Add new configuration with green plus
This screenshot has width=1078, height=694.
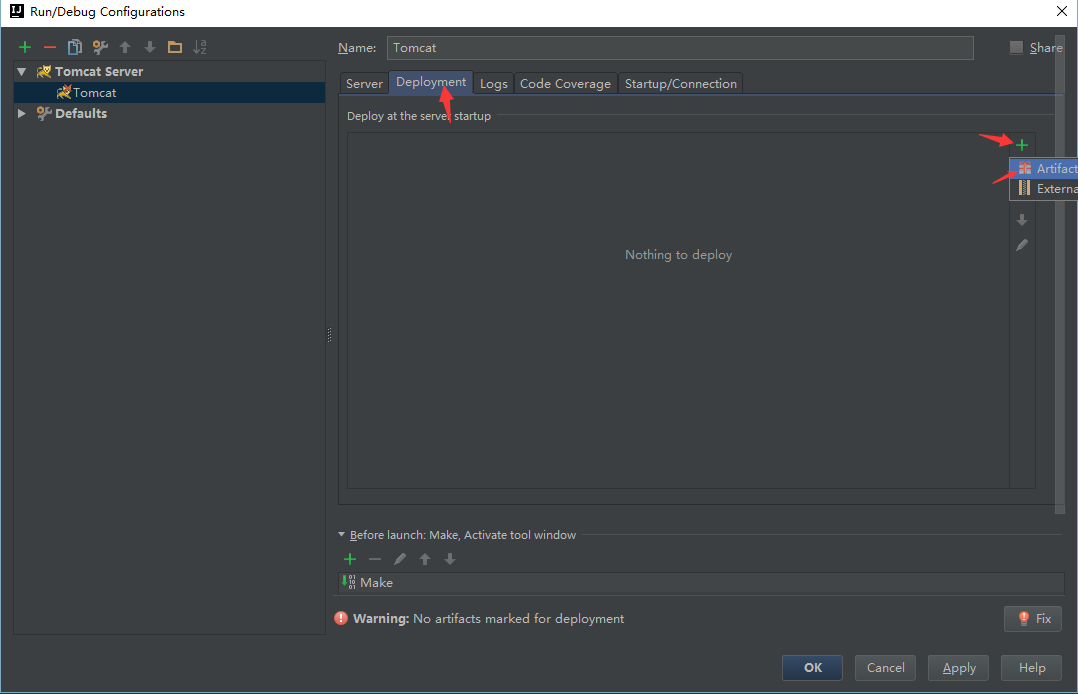[x=25, y=47]
